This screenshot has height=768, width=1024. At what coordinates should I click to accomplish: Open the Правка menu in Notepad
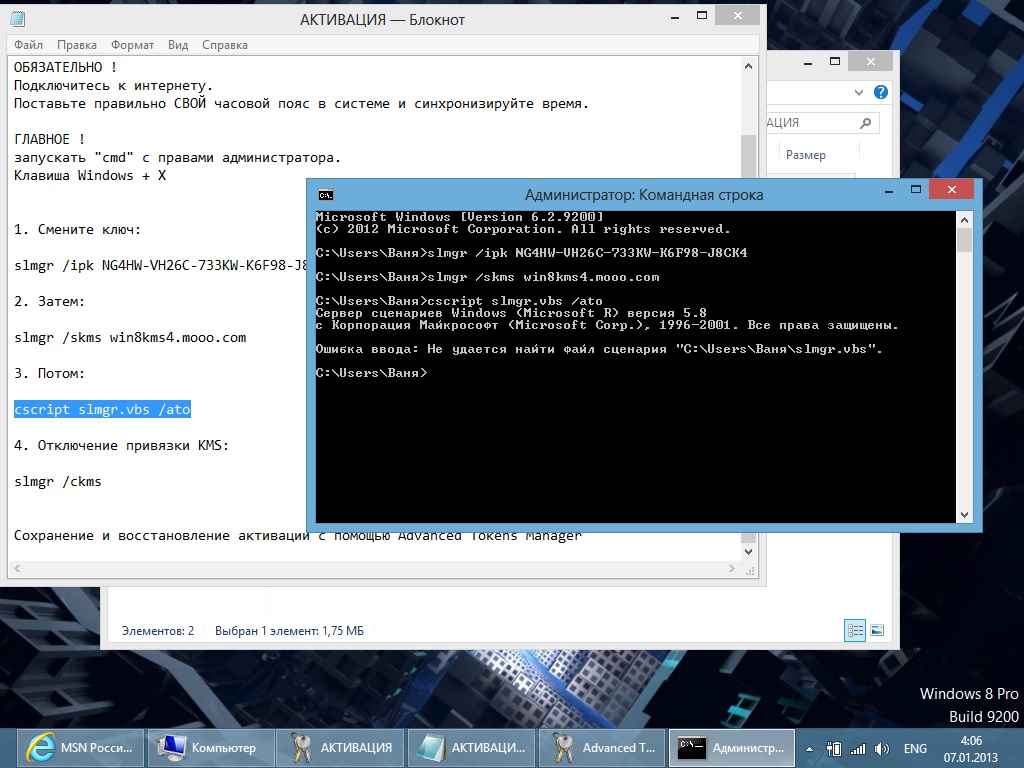click(76, 45)
